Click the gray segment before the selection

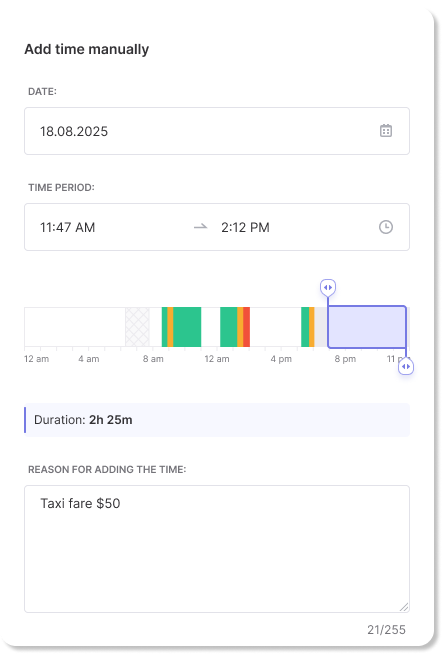(321, 327)
